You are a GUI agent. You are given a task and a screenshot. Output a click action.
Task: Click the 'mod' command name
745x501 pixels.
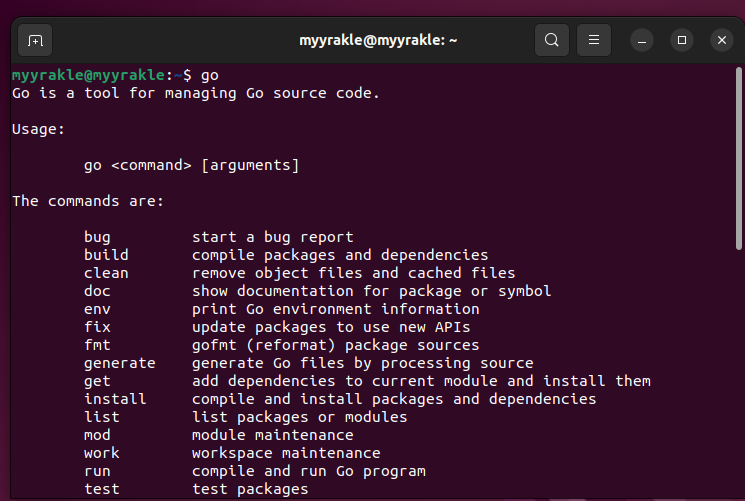pyautogui.click(x=97, y=435)
